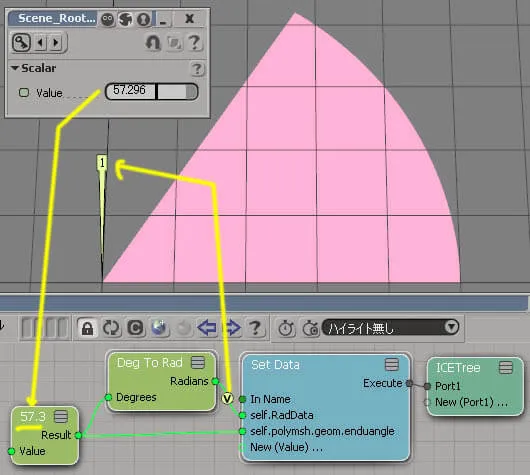The image size is (530, 475).
Task: Click the refresh arrows icon
Action: pyautogui.click(x=112, y=328)
